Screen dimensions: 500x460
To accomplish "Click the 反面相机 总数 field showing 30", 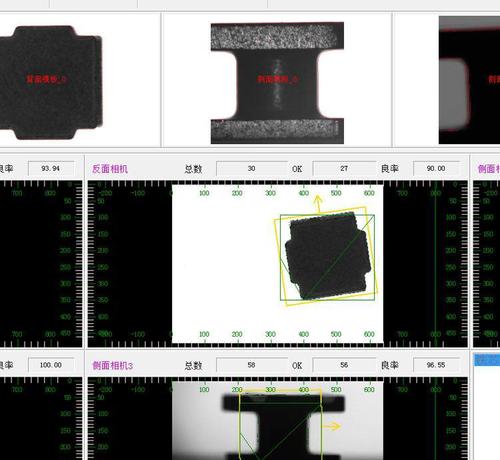I will click(252, 168).
